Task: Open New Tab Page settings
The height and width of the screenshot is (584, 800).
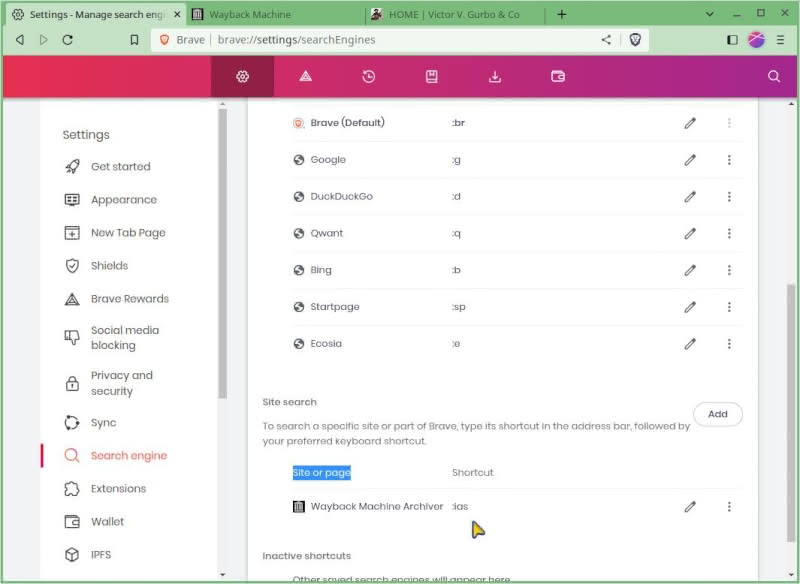Action: 128,233
